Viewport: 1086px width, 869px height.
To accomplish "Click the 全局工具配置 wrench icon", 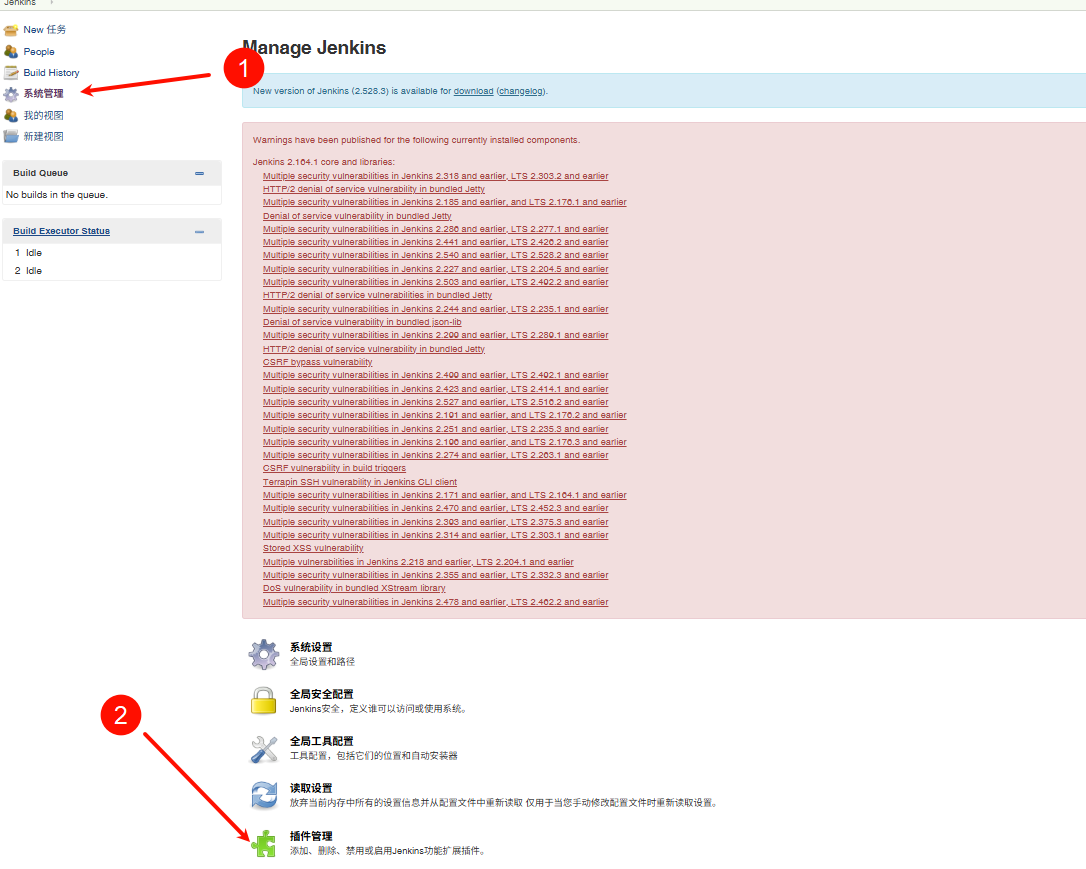I will (x=264, y=749).
